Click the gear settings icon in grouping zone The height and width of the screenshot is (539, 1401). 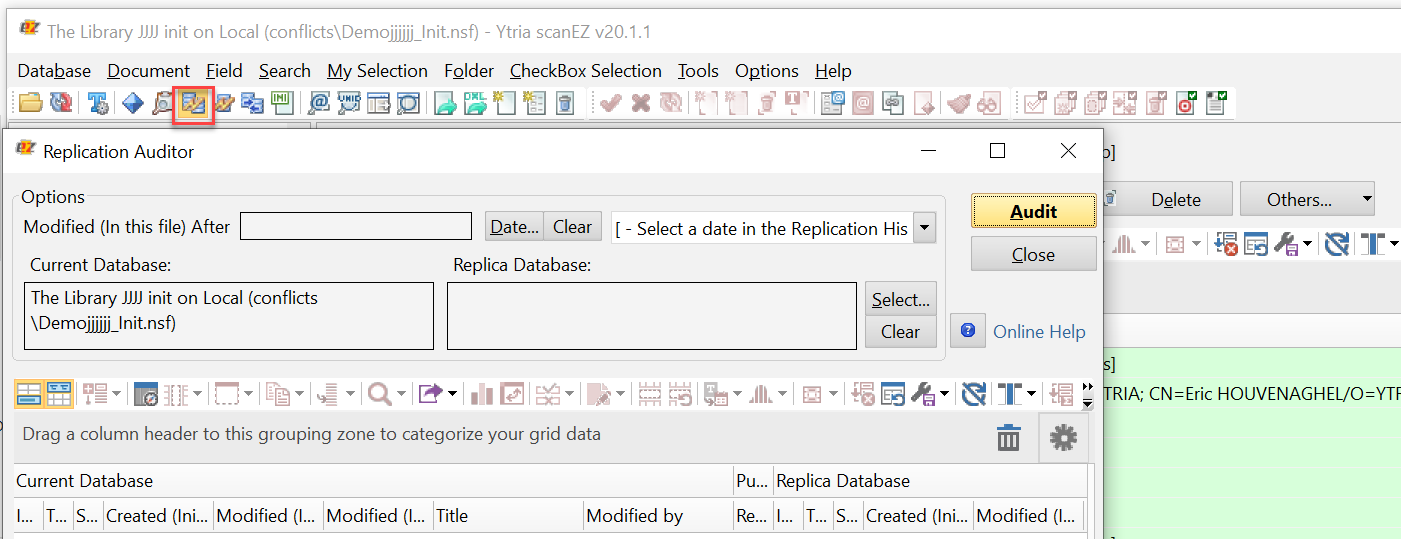1063,437
